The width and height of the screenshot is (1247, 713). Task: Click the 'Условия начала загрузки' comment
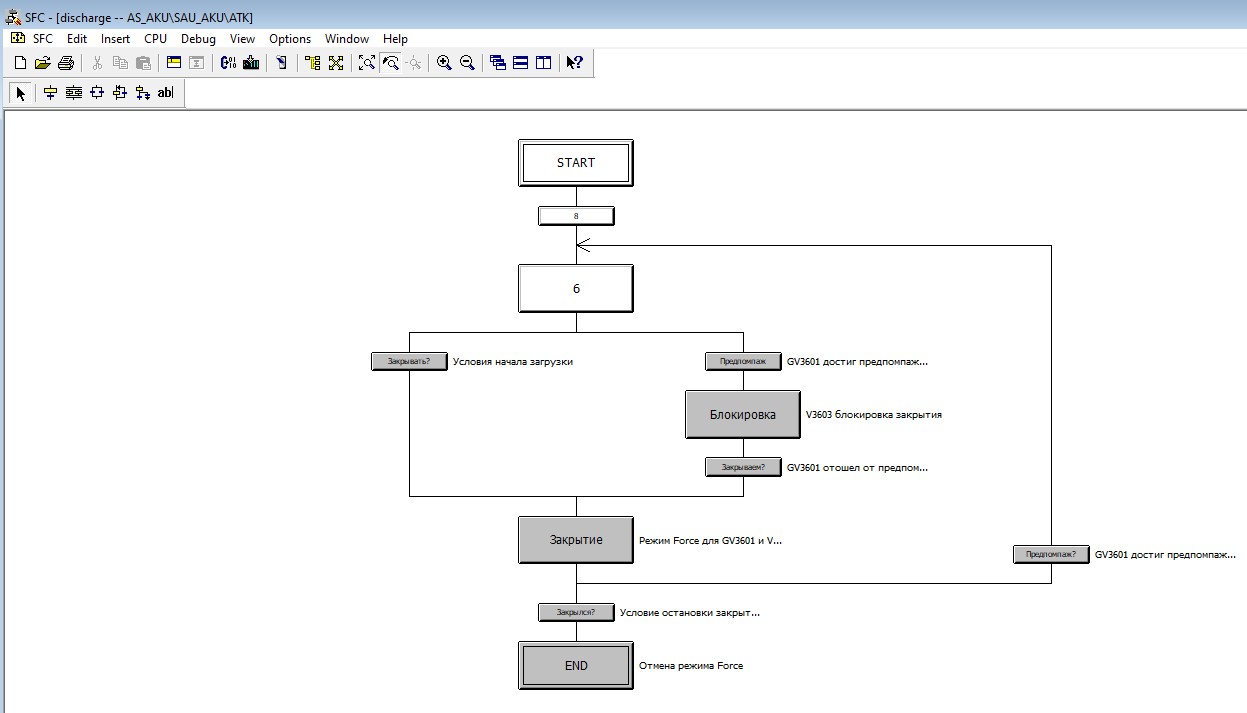tap(513, 362)
